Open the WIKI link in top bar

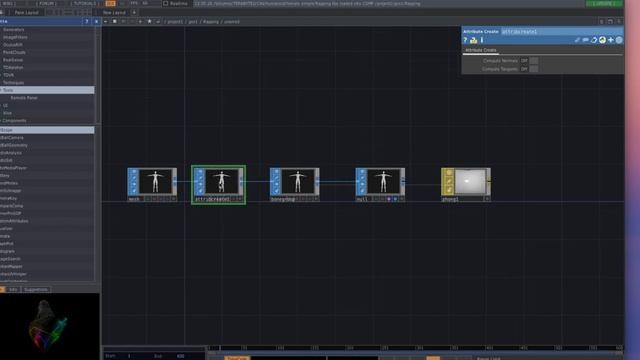[8, 3]
